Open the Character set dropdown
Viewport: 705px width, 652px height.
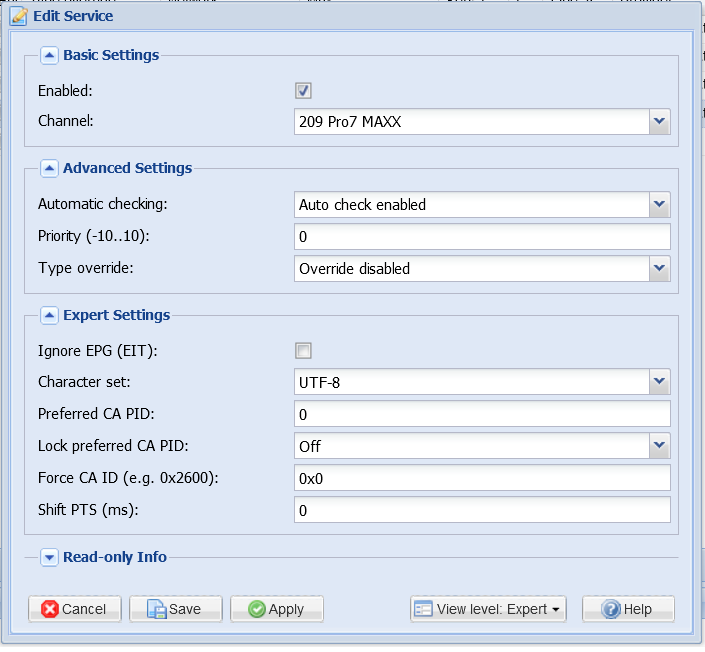pyautogui.click(x=659, y=382)
